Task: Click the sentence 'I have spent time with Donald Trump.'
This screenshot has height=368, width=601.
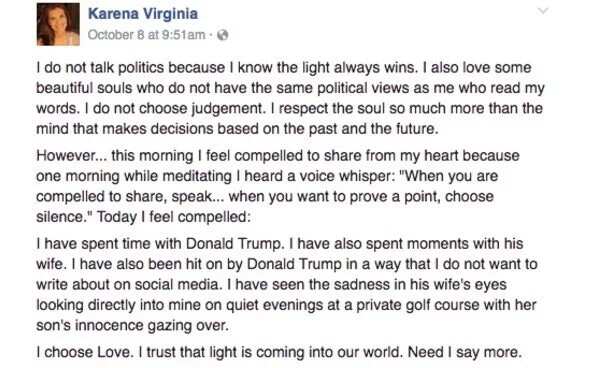Action: click(159, 244)
